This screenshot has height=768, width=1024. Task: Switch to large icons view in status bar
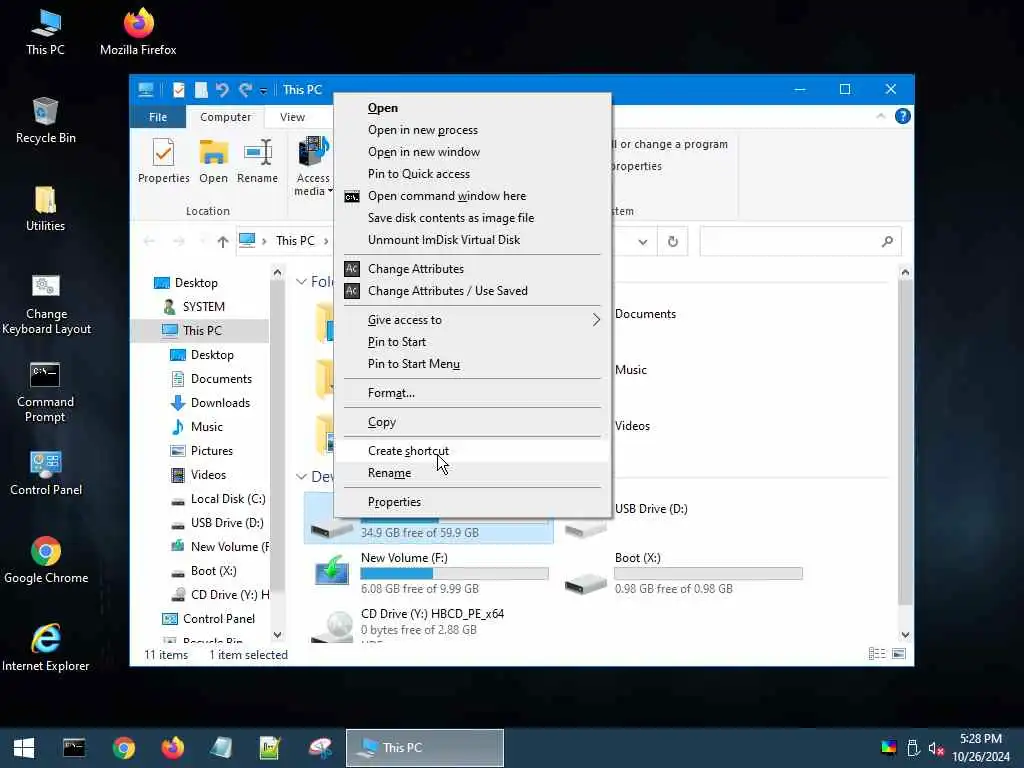(899, 654)
